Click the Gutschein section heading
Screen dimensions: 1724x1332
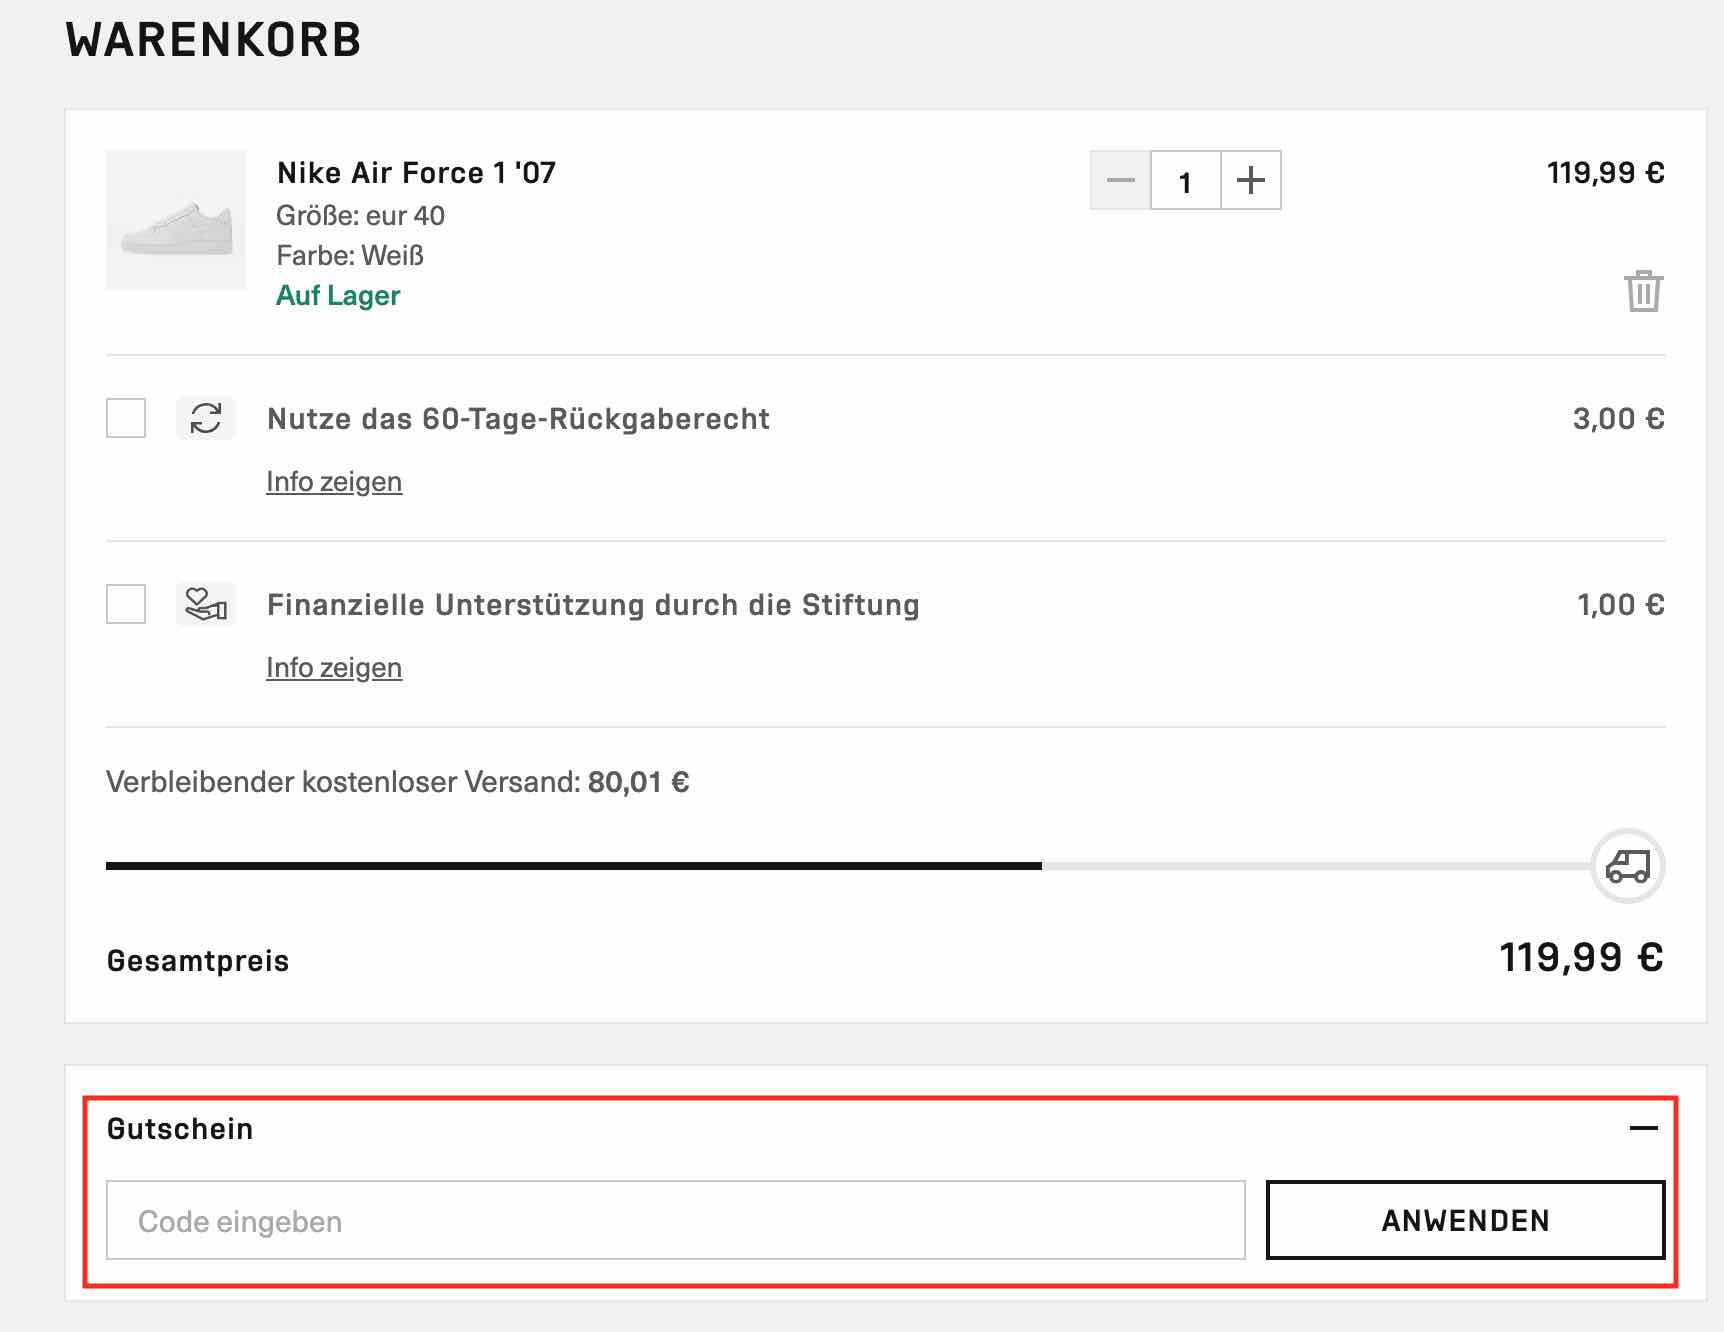coord(180,1129)
